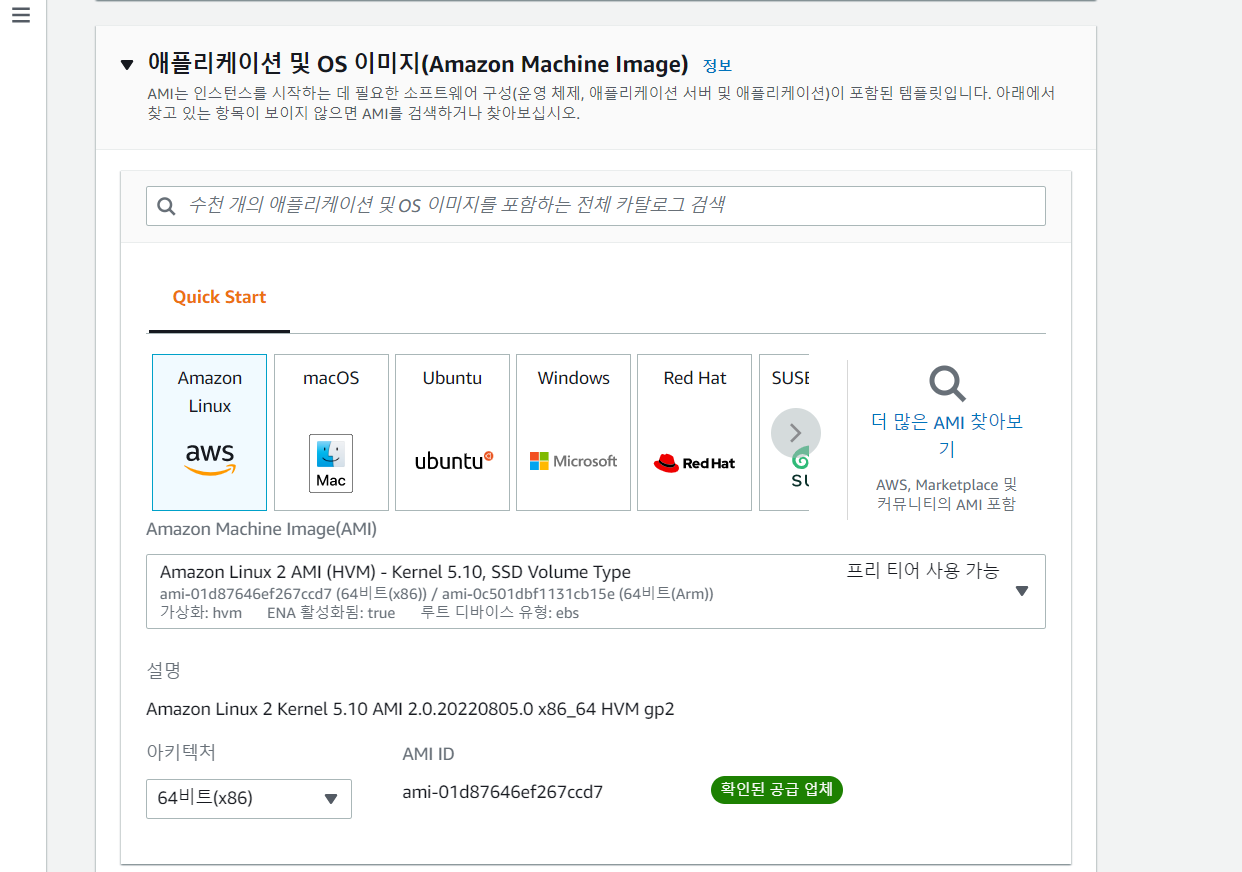Viewport: 1242px width, 872px height.
Task: Click the 프리 티어 사용 가능 label
Action: tap(923, 571)
